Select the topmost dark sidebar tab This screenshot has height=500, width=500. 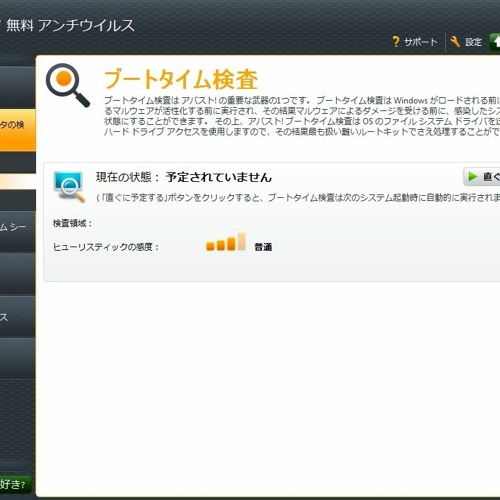(x=18, y=87)
